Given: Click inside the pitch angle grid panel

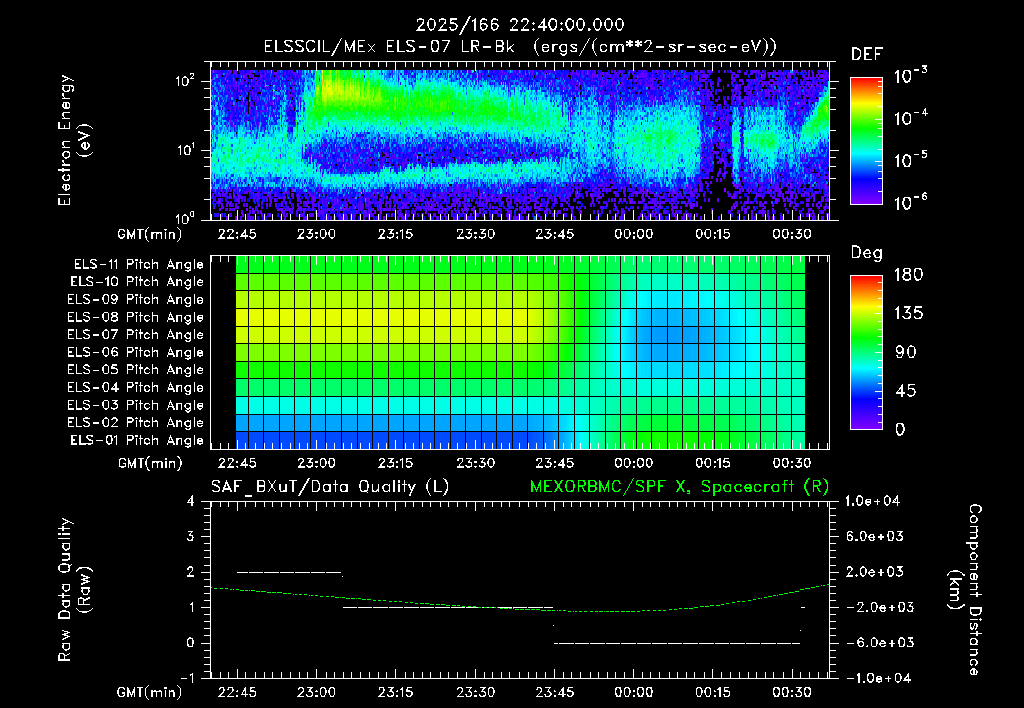Looking at the screenshot, I should click(x=520, y=352).
